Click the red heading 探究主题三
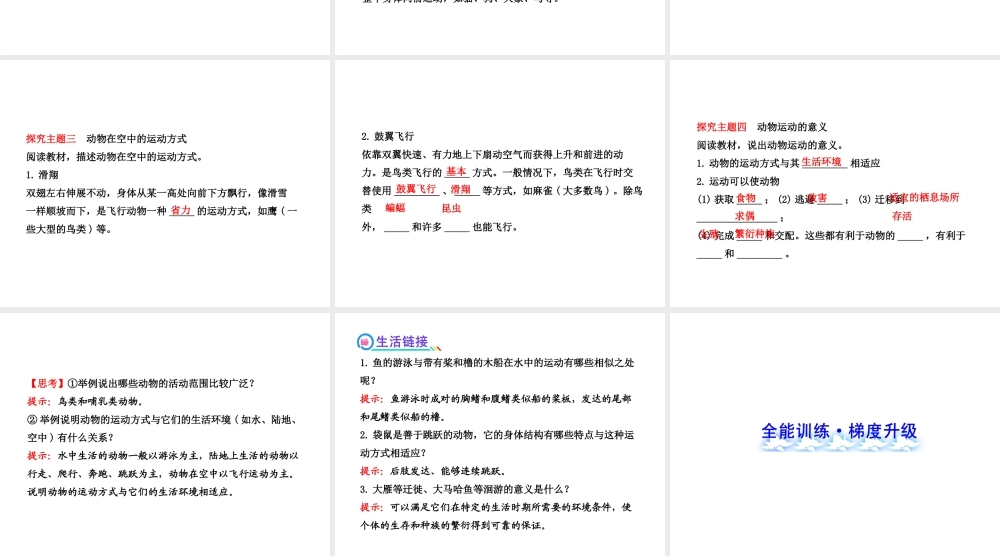Viewport: 1000px width, 556px height. 51,138
